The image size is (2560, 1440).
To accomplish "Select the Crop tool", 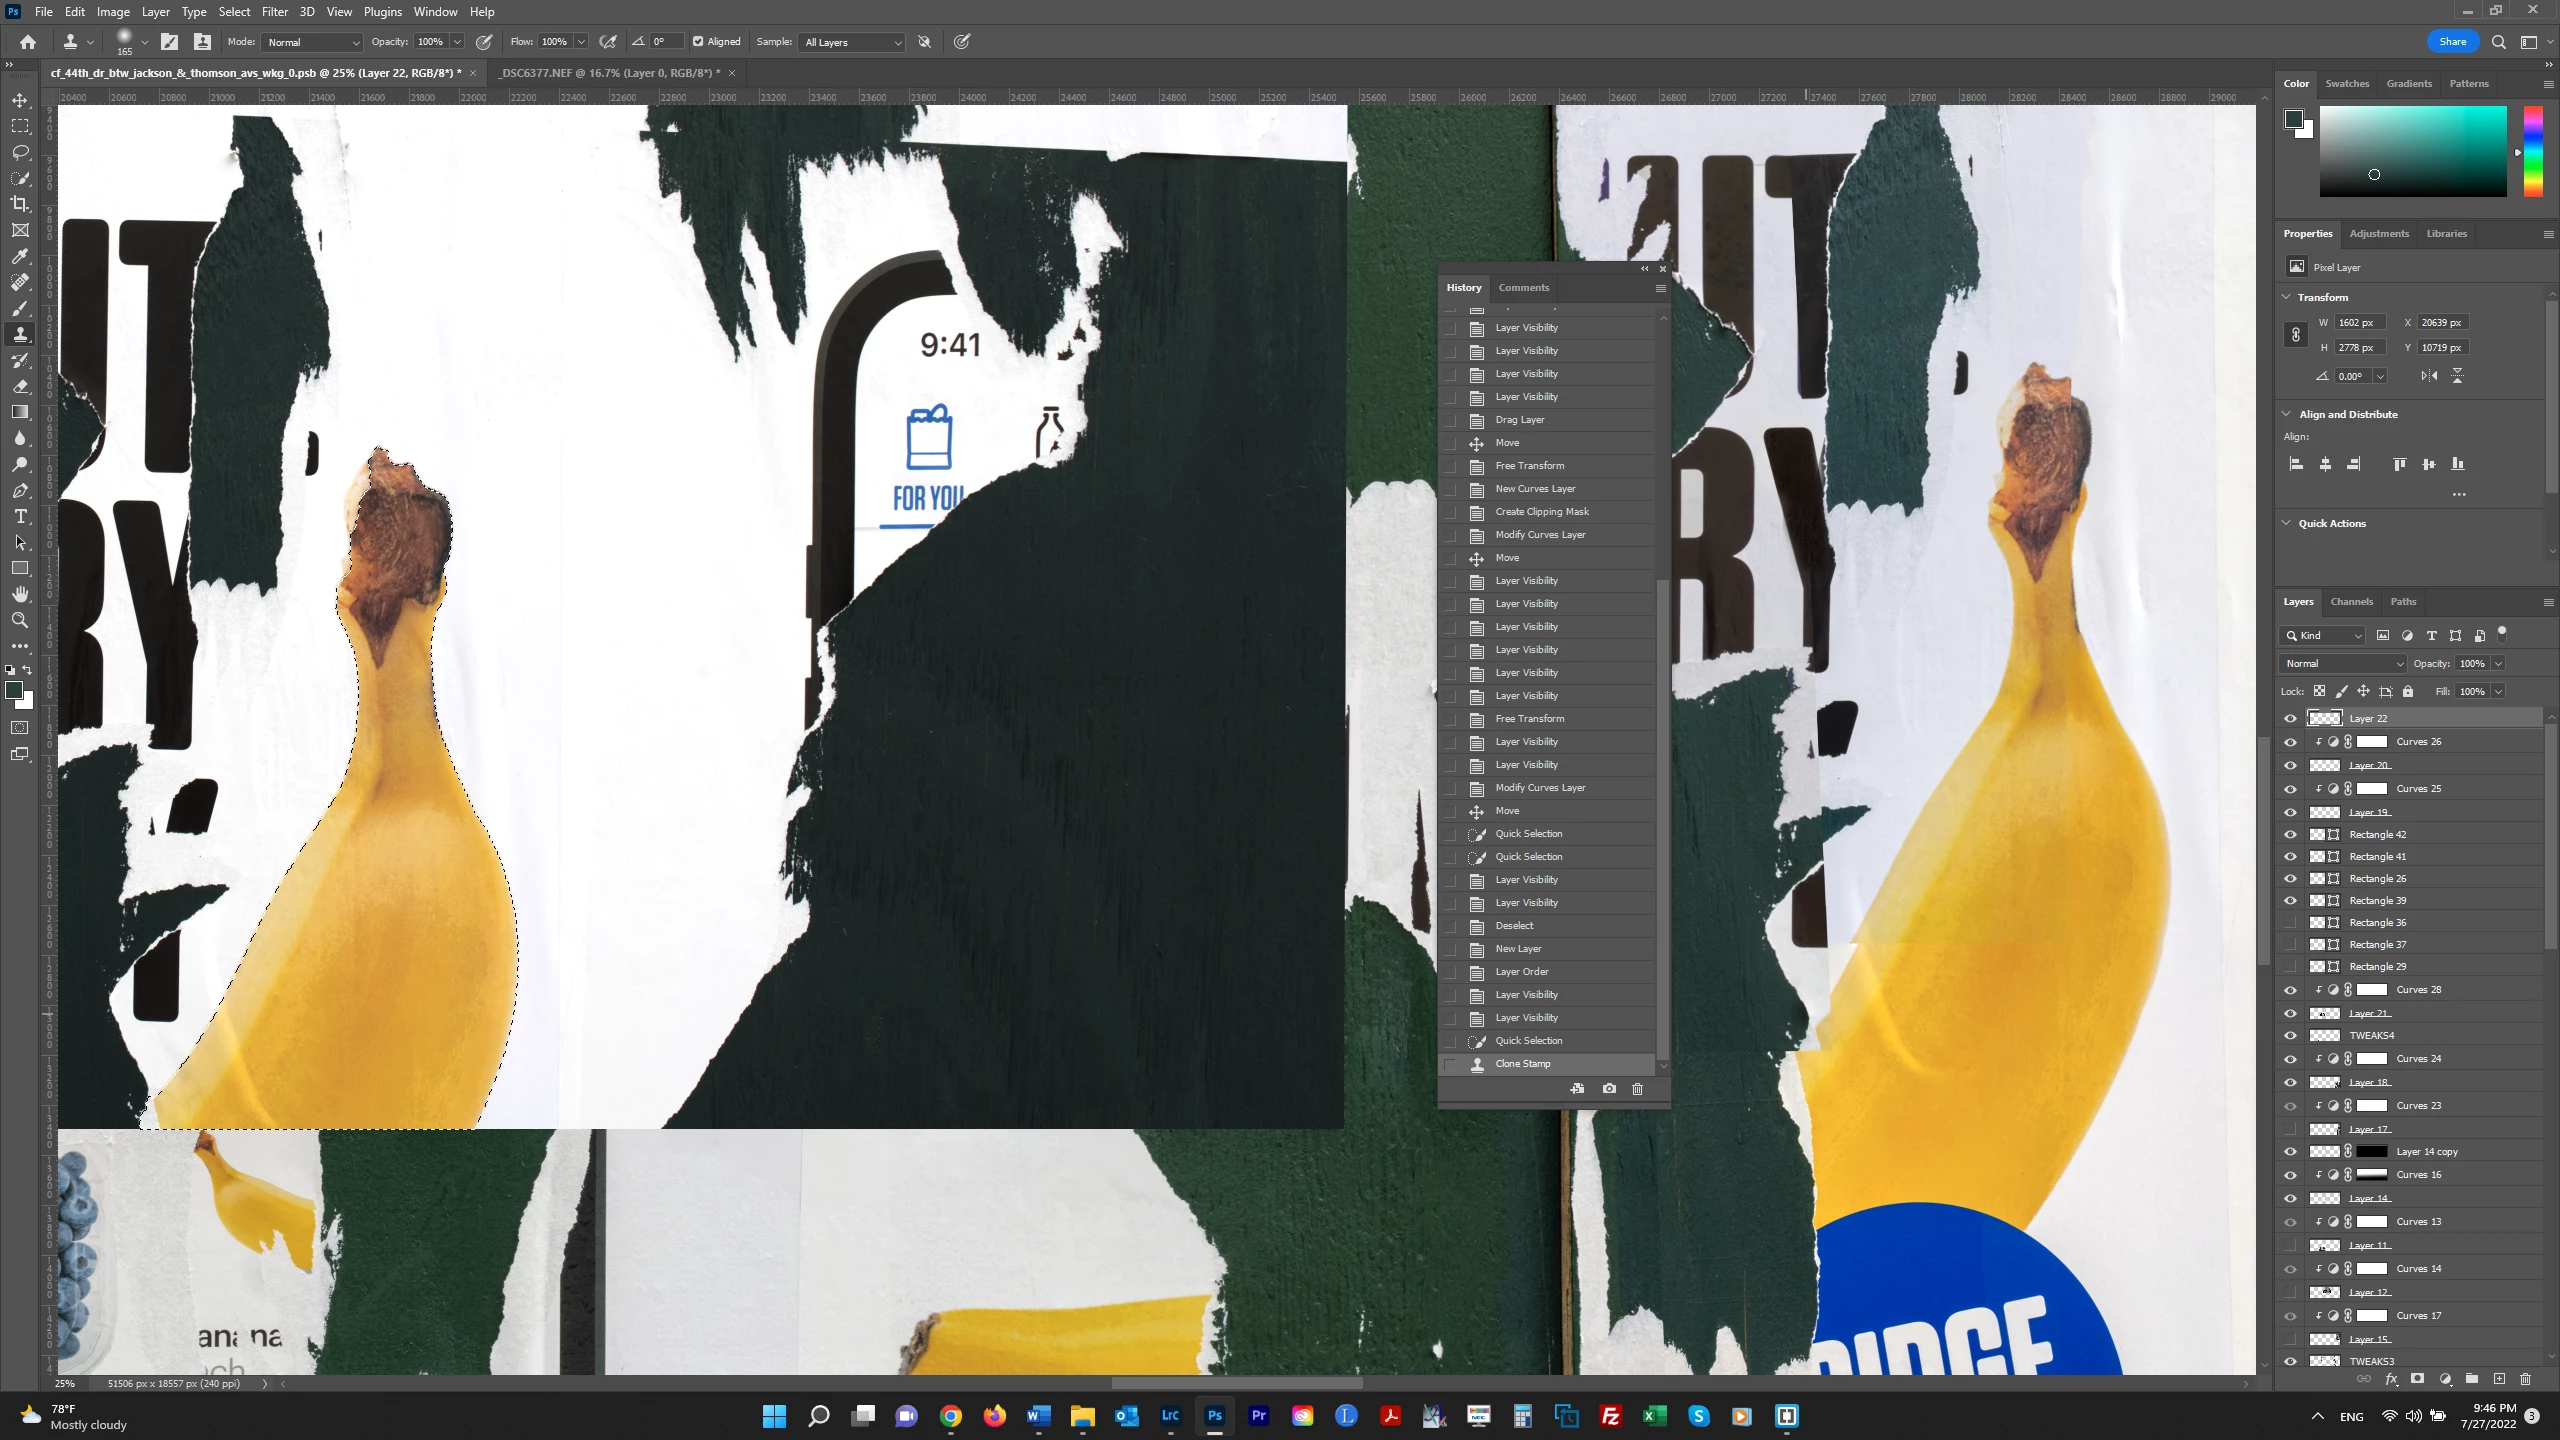I will tap(20, 204).
